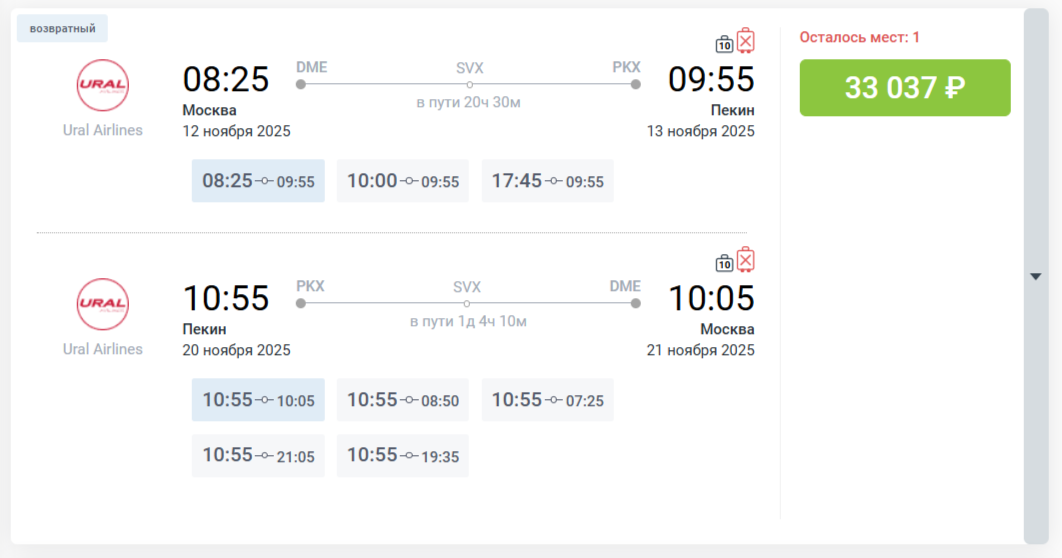Expand flight details with the right-side arrow

[1036, 277]
